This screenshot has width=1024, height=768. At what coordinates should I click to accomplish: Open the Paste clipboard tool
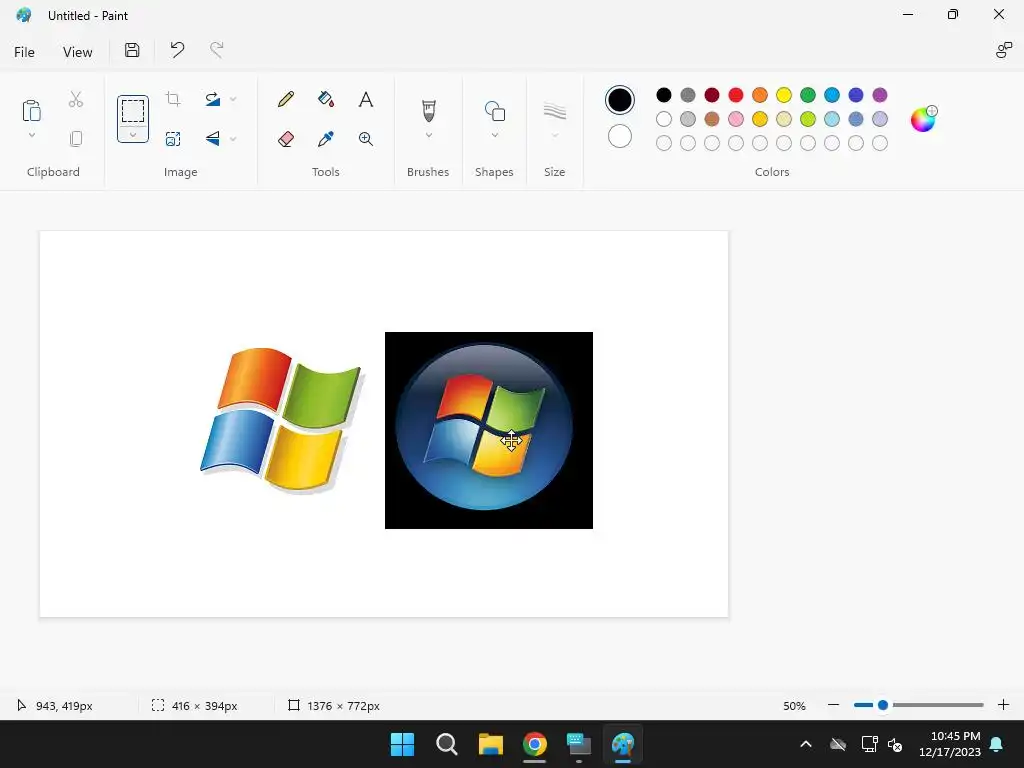pos(31,110)
